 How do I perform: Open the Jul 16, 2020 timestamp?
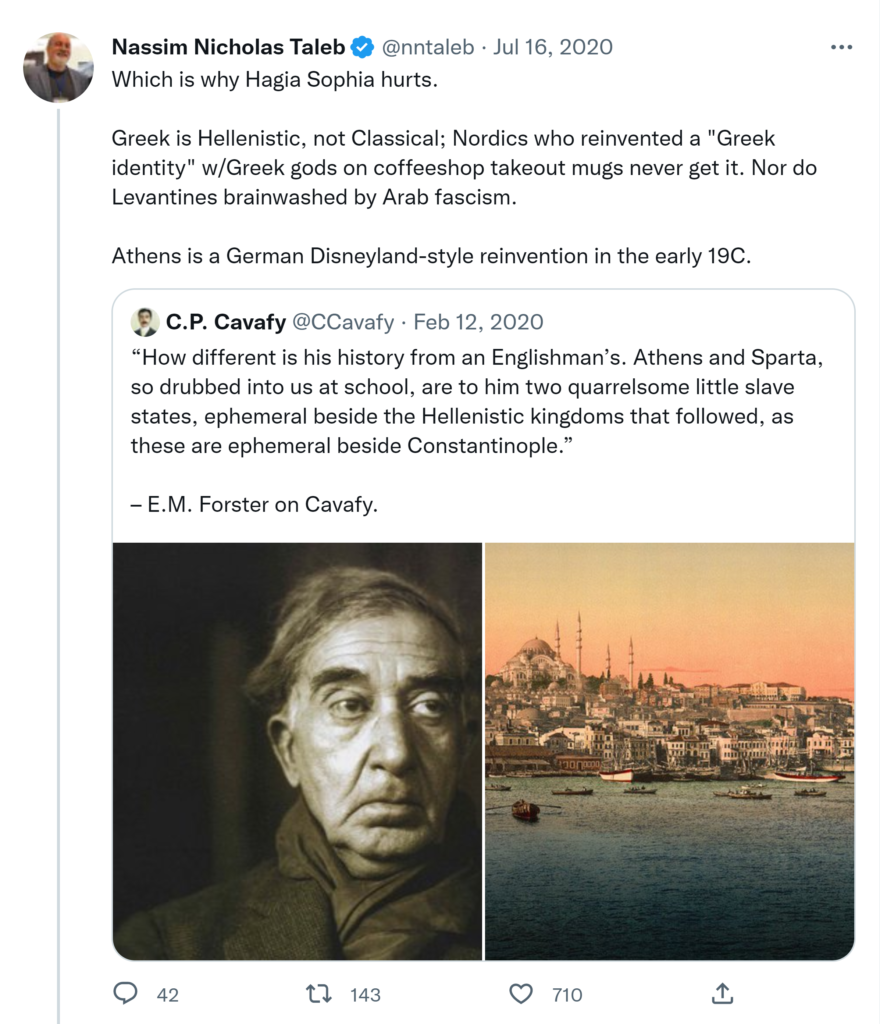coord(554,47)
